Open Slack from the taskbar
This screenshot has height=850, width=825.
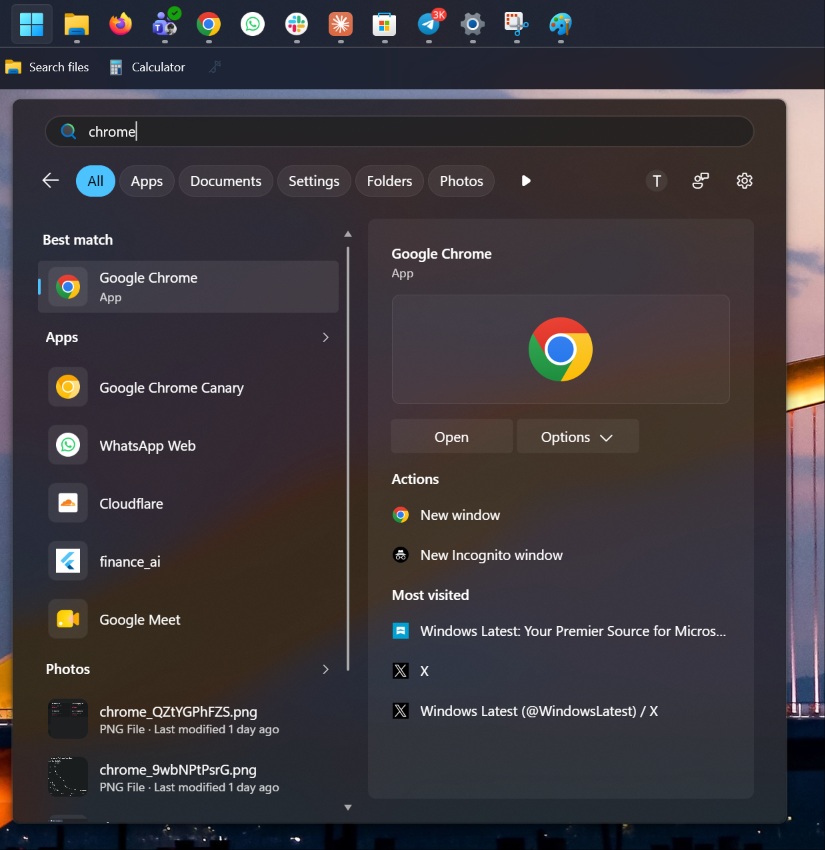click(297, 24)
